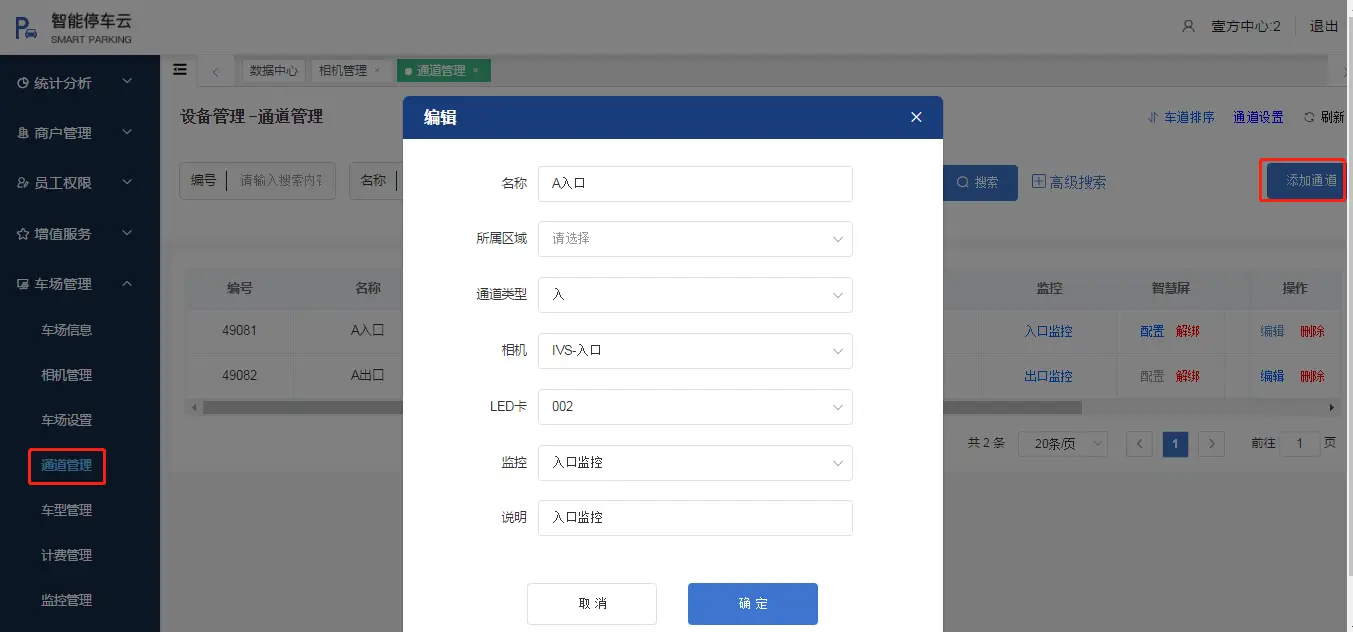This screenshot has width=1353, height=632.
Task: Switch to the 数据中心 tab
Action: [x=274, y=70]
